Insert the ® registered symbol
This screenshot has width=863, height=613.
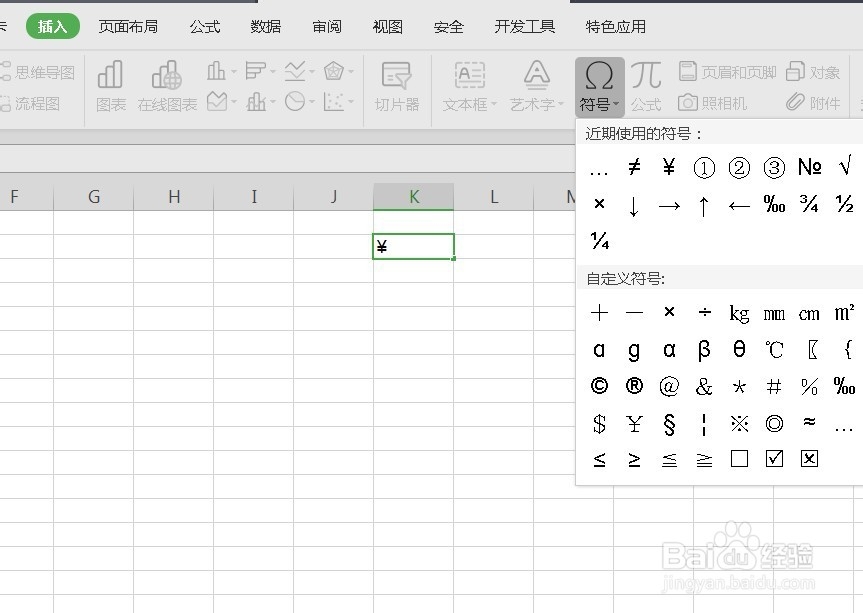click(x=634, y=386)
